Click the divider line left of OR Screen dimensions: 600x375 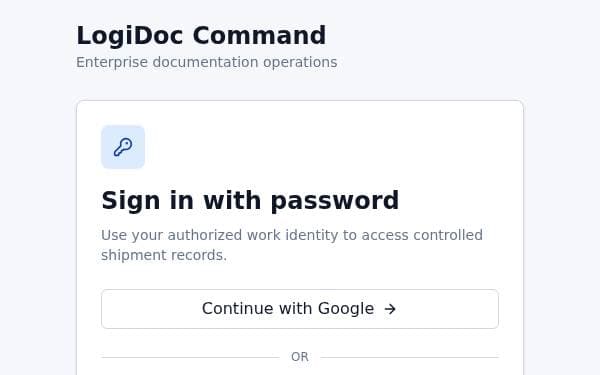190,357
